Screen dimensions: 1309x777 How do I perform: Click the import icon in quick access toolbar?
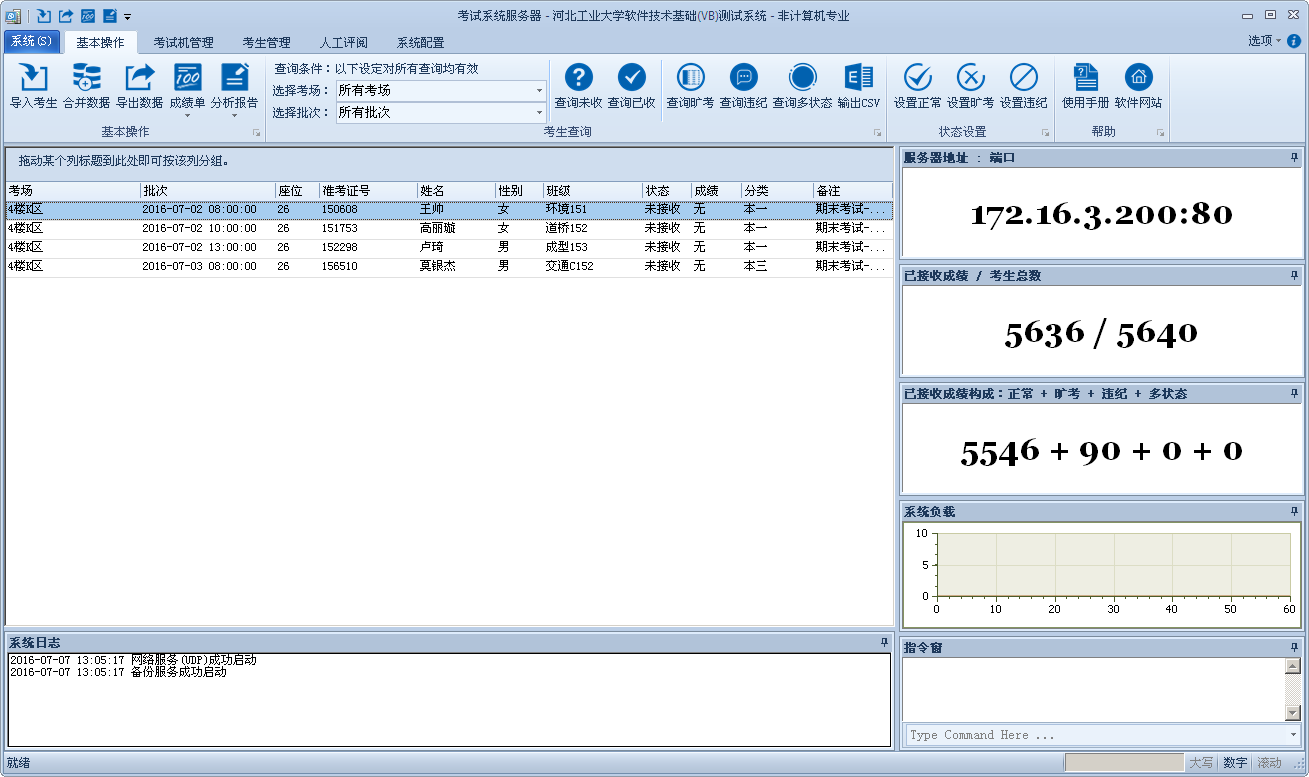pos(44,16)
